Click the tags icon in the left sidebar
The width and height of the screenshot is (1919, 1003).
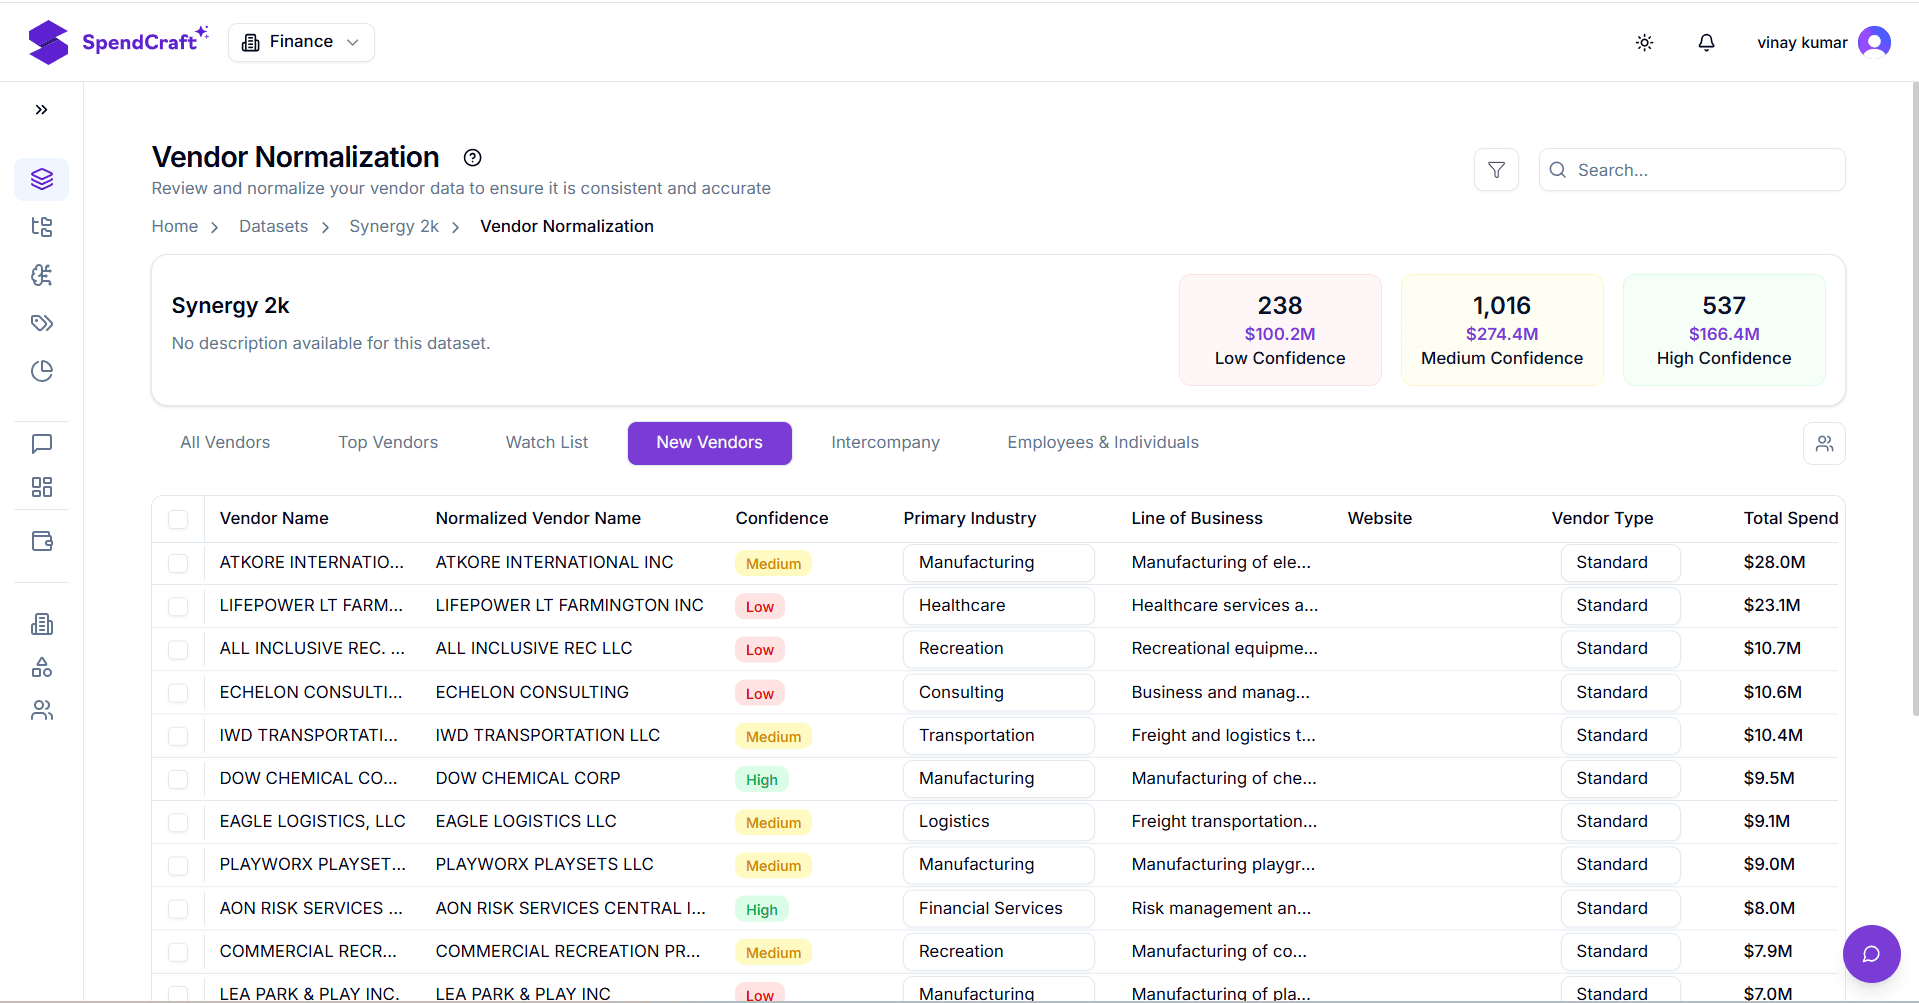(x=41, y=322)
